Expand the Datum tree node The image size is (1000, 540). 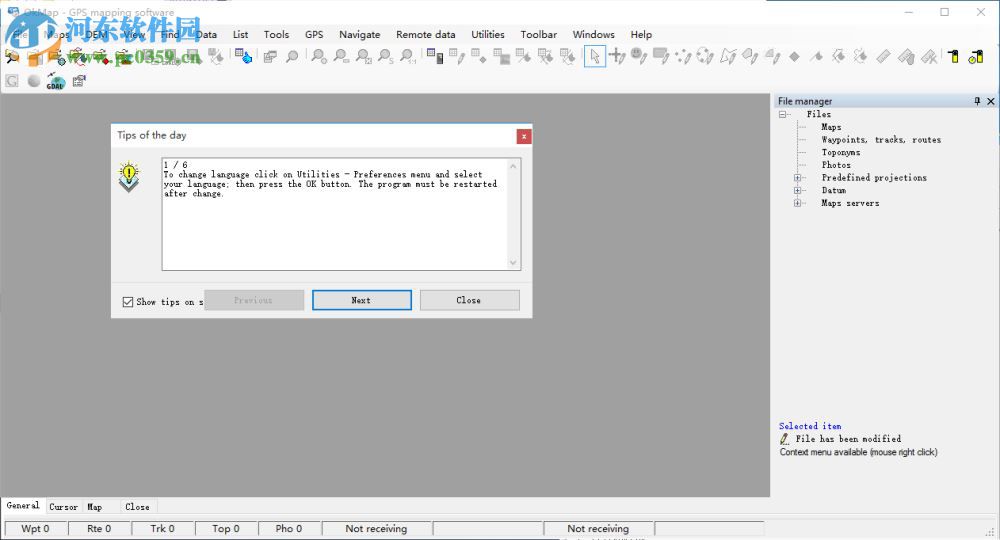pos(799,190)
